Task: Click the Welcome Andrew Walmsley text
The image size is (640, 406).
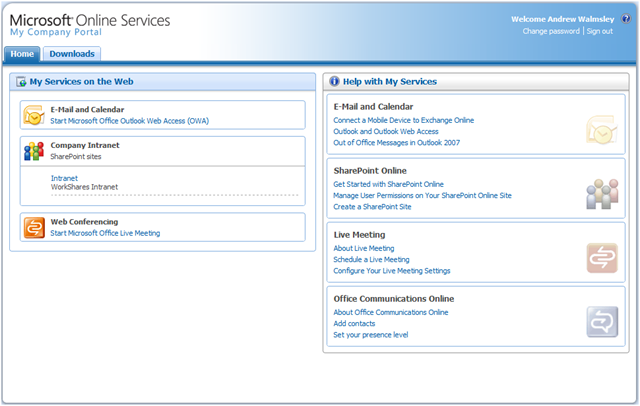Action: point(562,19)
